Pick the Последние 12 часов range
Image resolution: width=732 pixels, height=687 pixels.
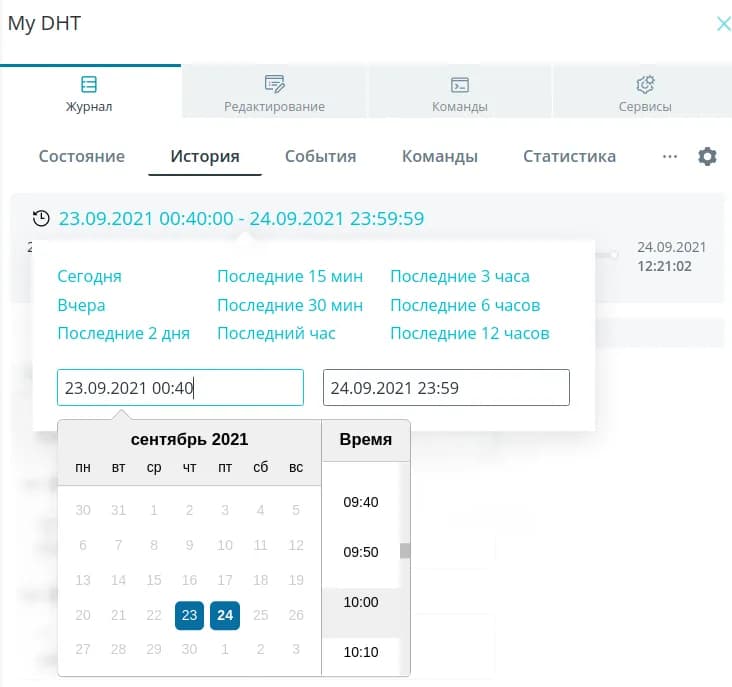click(x=469, y=333)
